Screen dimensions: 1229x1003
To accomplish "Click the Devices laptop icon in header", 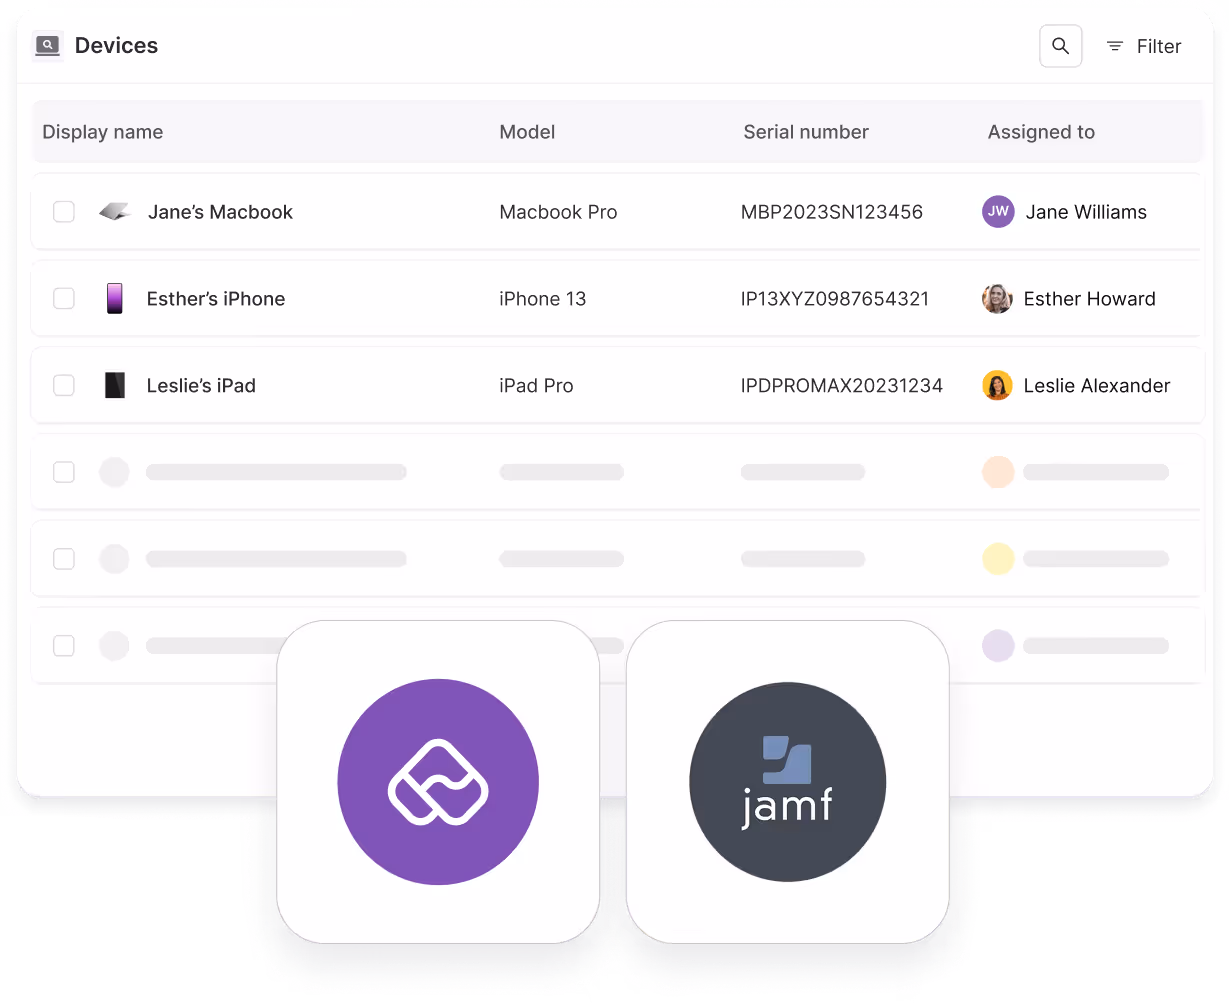I will coord(47,46).
